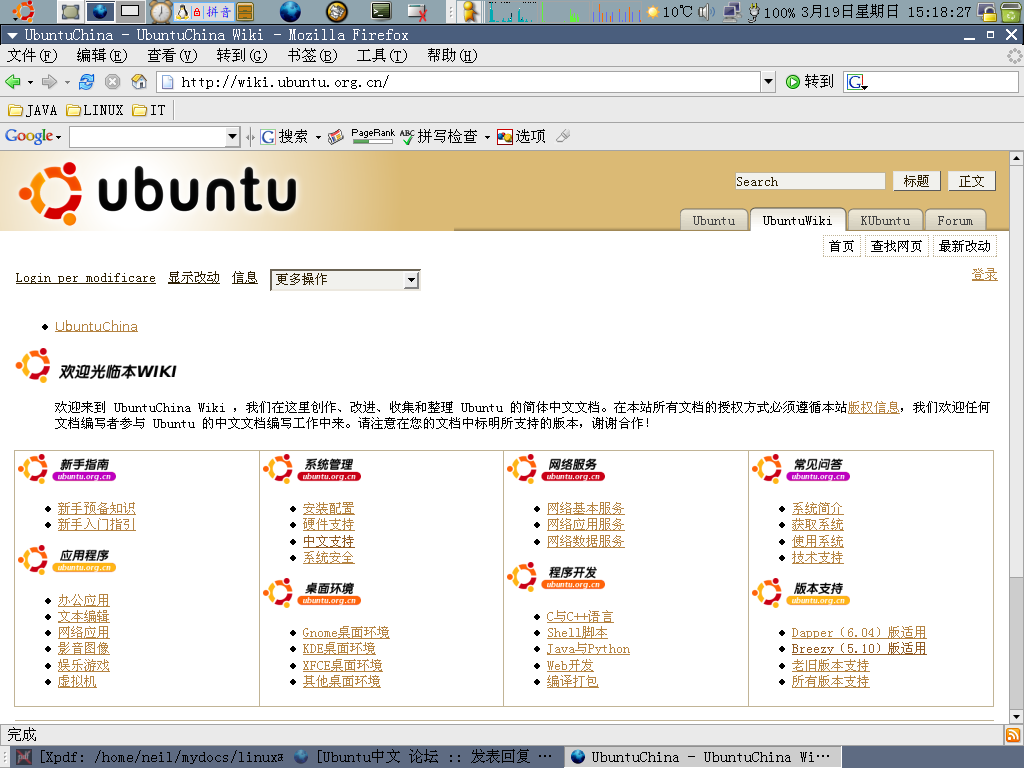Open Google toolbar options (选项)
The width and height of the screenshot is (1024, 768).
521,136
